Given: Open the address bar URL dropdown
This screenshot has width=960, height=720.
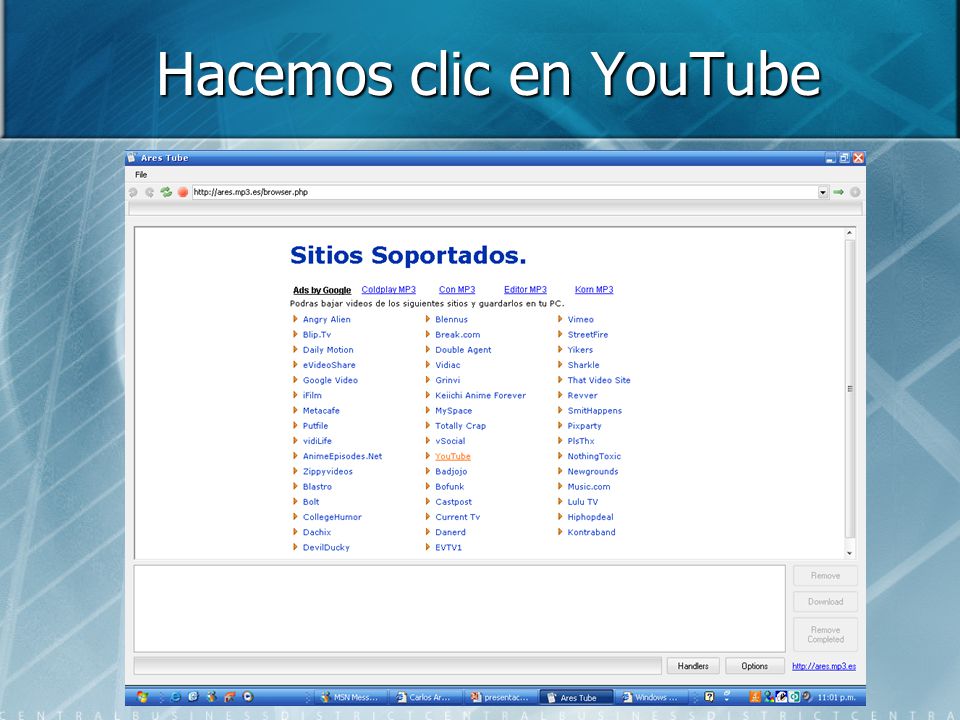Looking at the screenshot, I should click(x=823, y=192).
